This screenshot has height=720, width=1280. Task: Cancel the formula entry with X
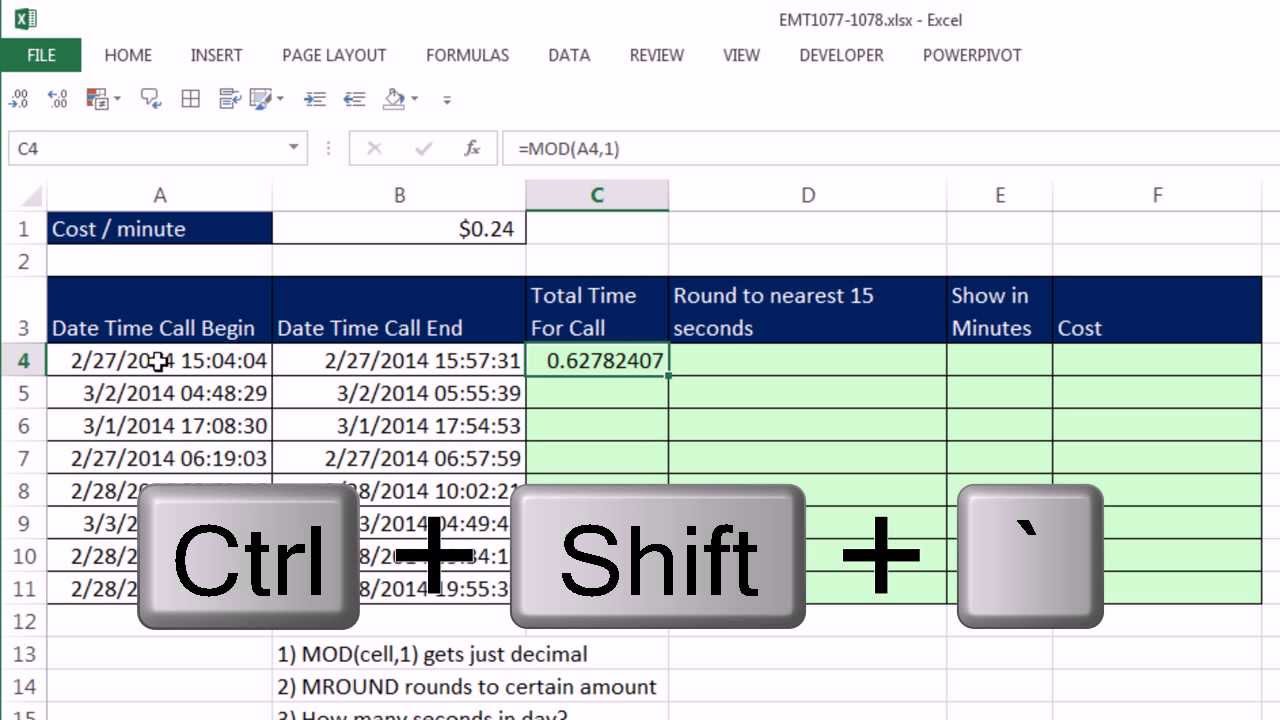[x=374, y=148]
